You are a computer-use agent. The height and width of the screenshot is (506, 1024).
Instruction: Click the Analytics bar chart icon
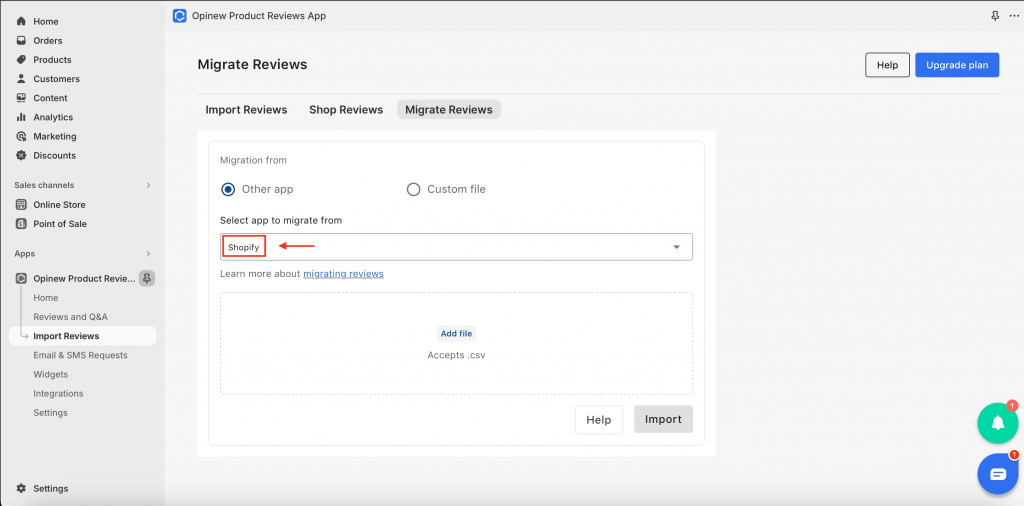pyautogui.click(x=21, y=117)
